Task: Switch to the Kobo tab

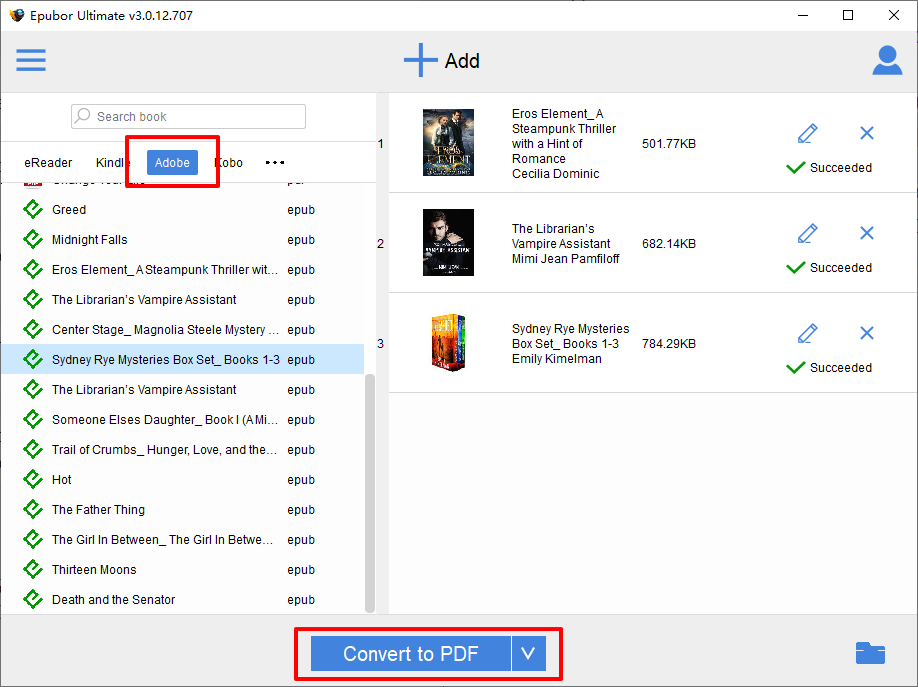Action: 228,163
